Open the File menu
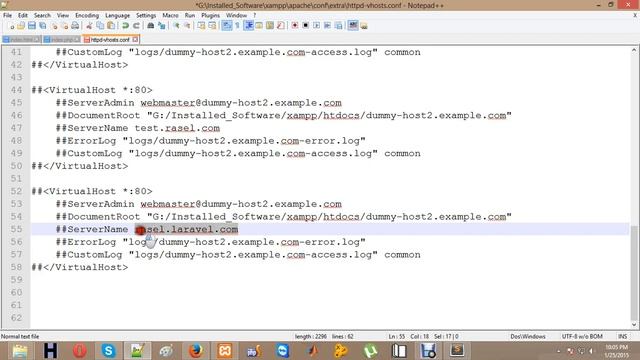The image size is (640, 360). 7,15
